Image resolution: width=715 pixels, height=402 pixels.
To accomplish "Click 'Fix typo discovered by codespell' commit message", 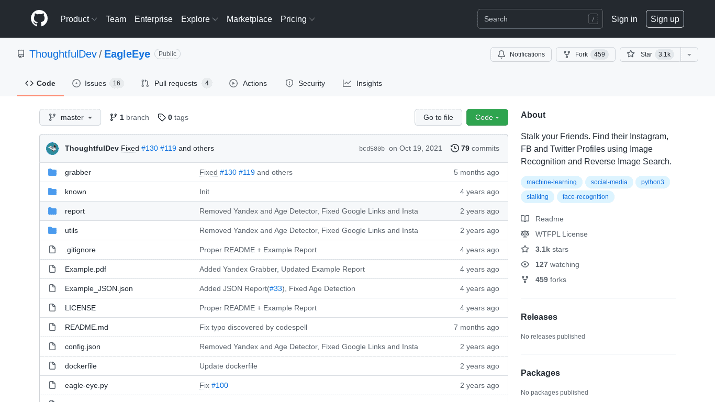I will click(253, 327).
